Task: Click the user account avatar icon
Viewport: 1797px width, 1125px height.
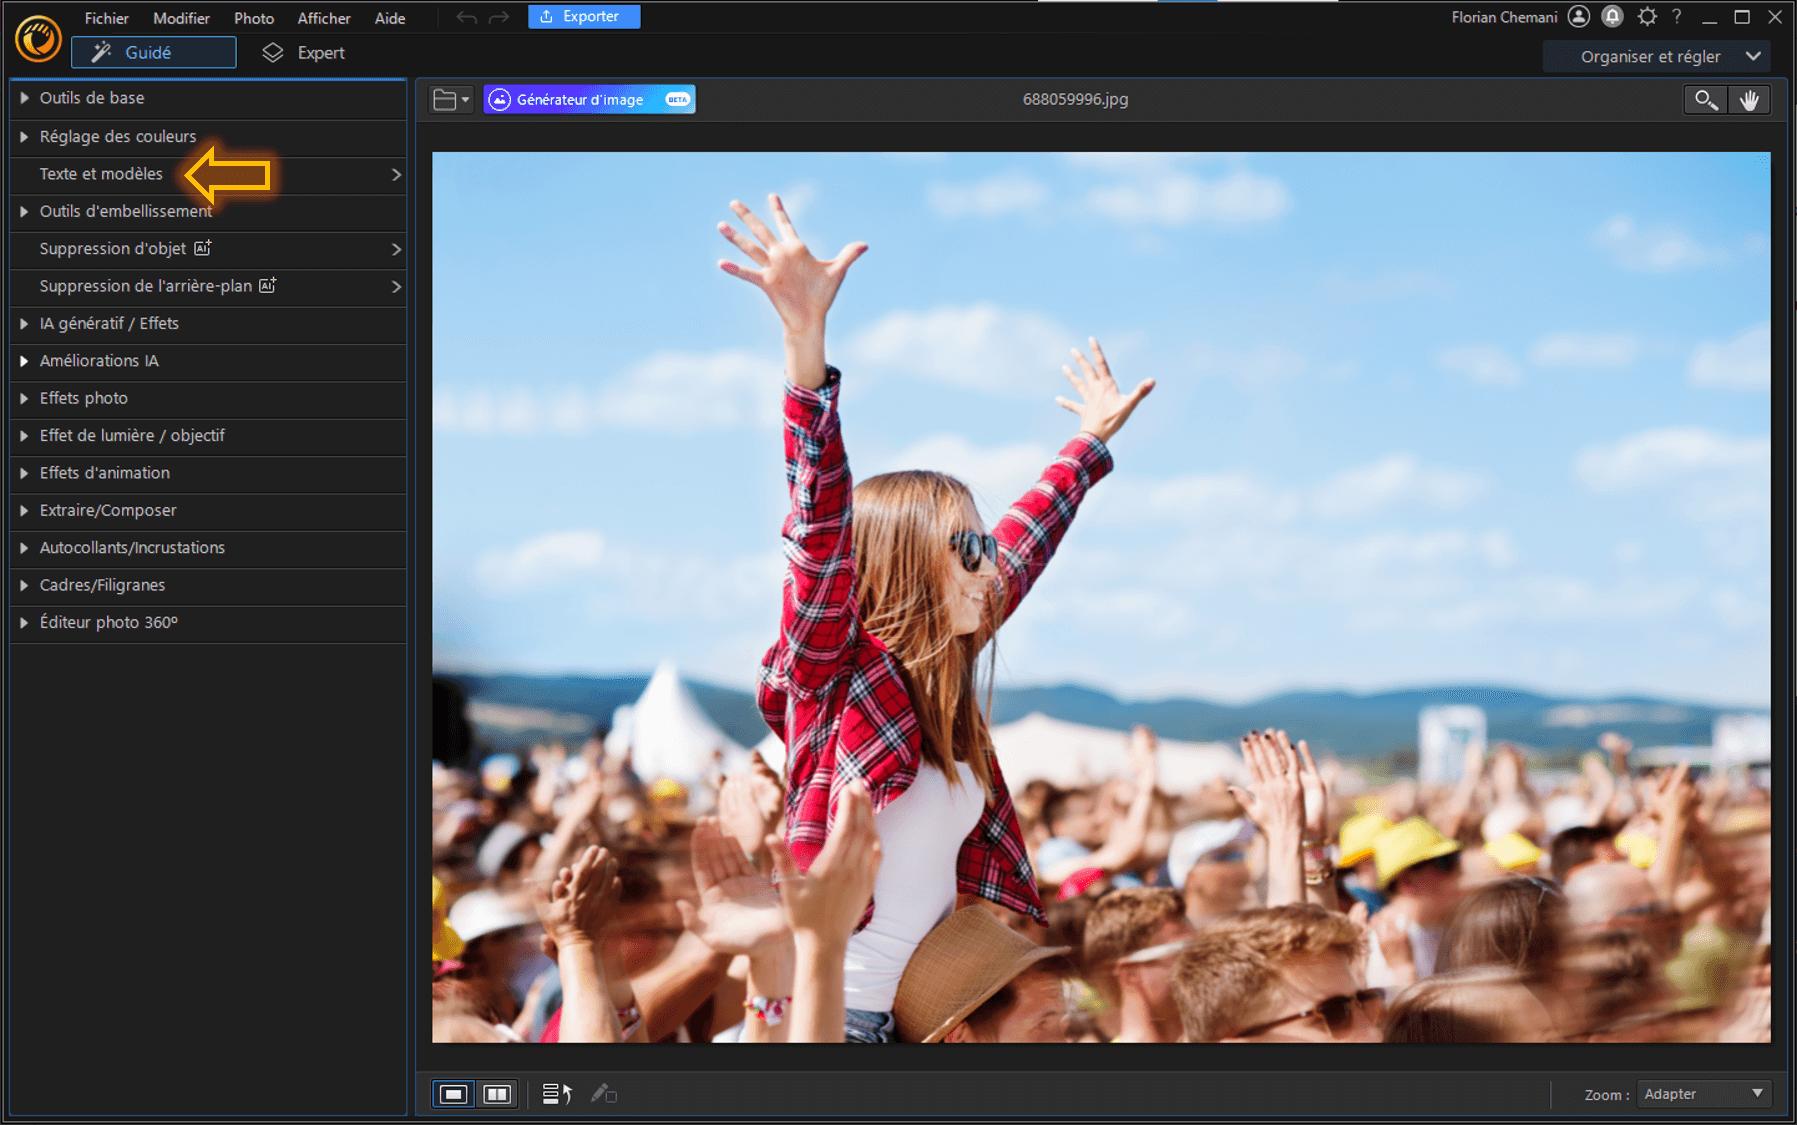Action: [1579, 17]
